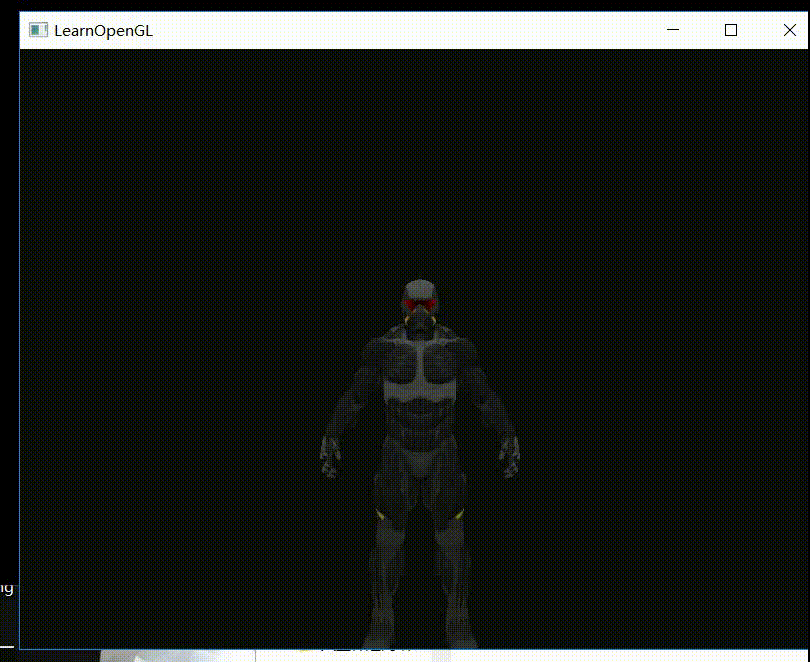Close the LearnOpenGL window
Viewport: 810px width, 662px height.
[789, 30]
